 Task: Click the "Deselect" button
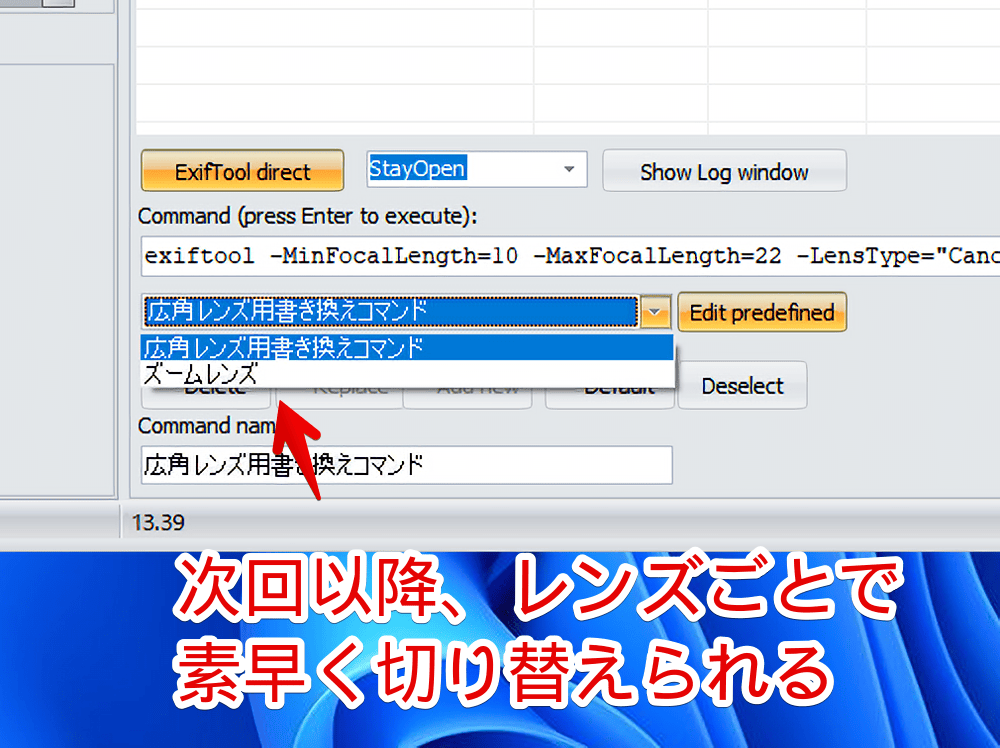(x=742, y=385)
